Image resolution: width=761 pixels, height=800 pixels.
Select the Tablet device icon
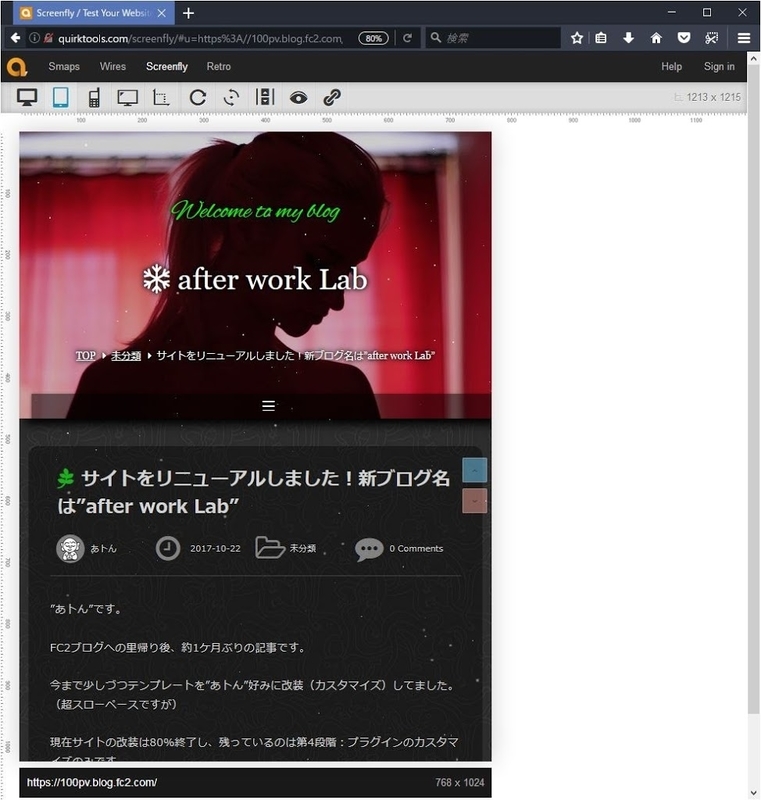(x=61, y=97)
